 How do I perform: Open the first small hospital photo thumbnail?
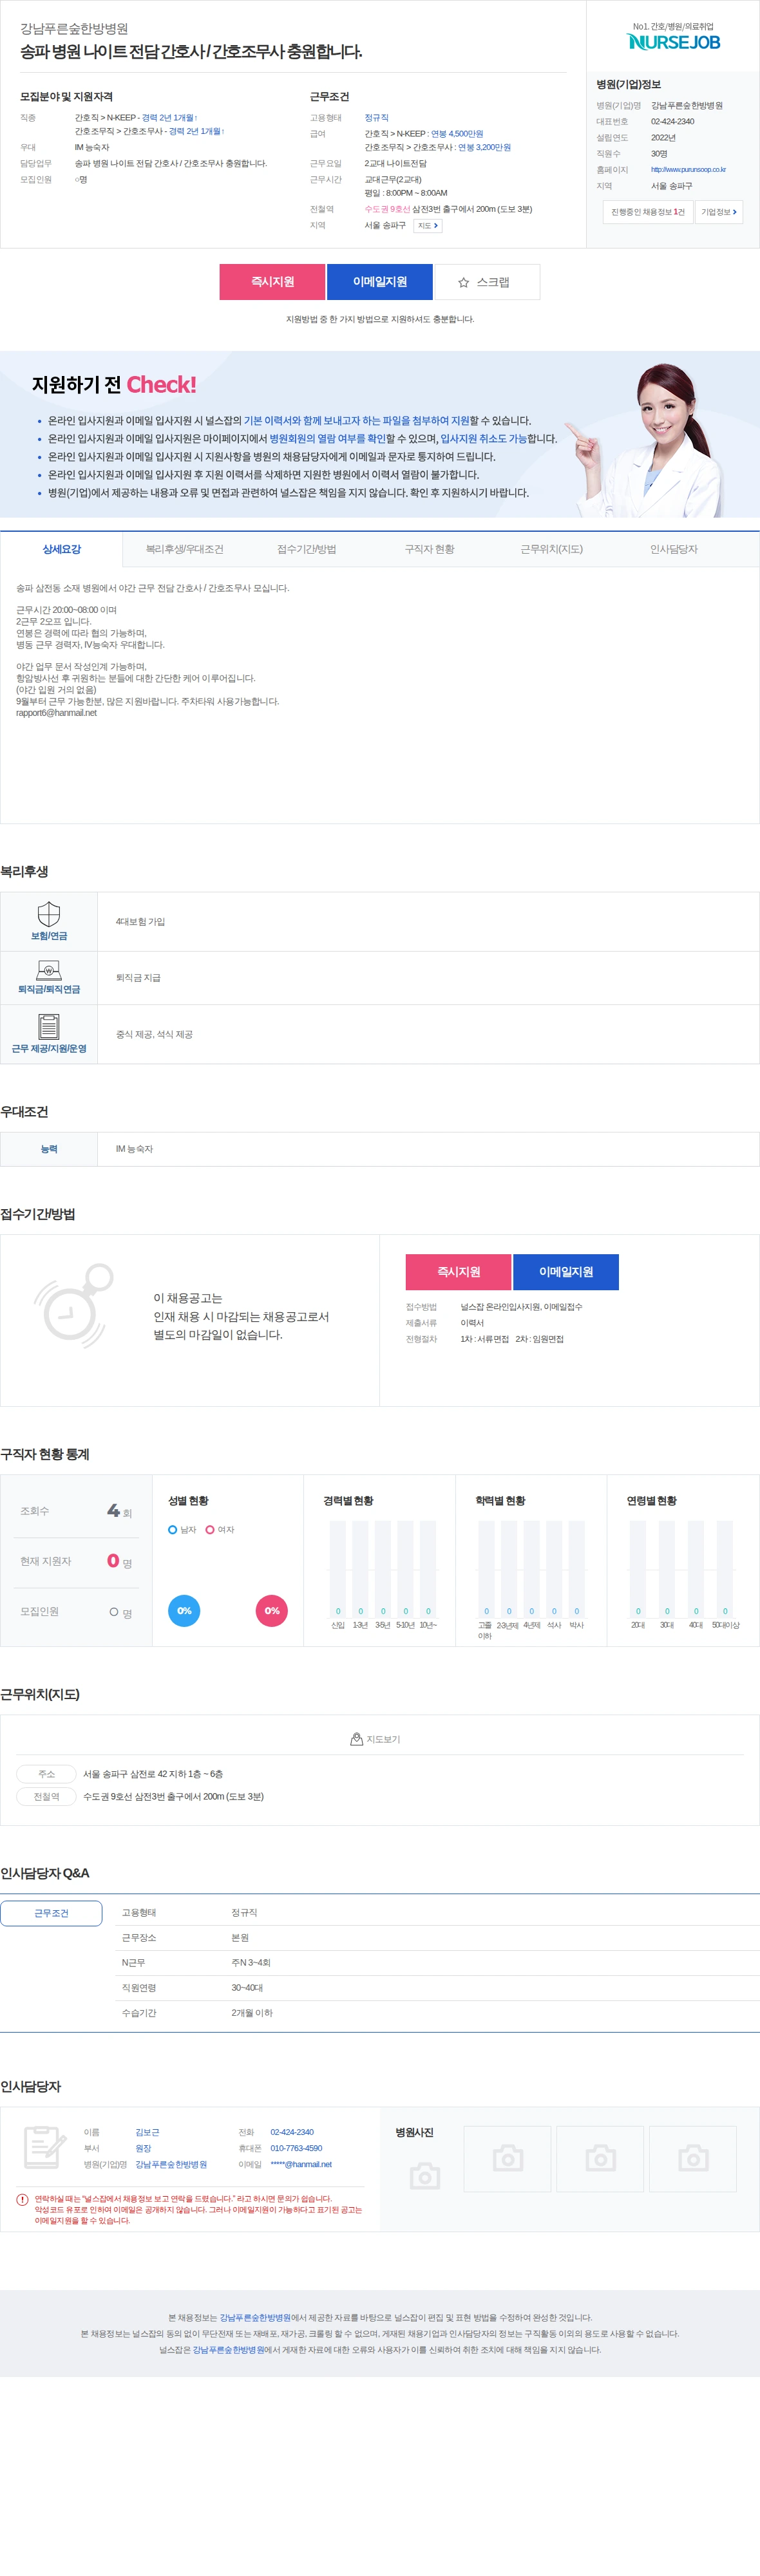coord(507,2159)
